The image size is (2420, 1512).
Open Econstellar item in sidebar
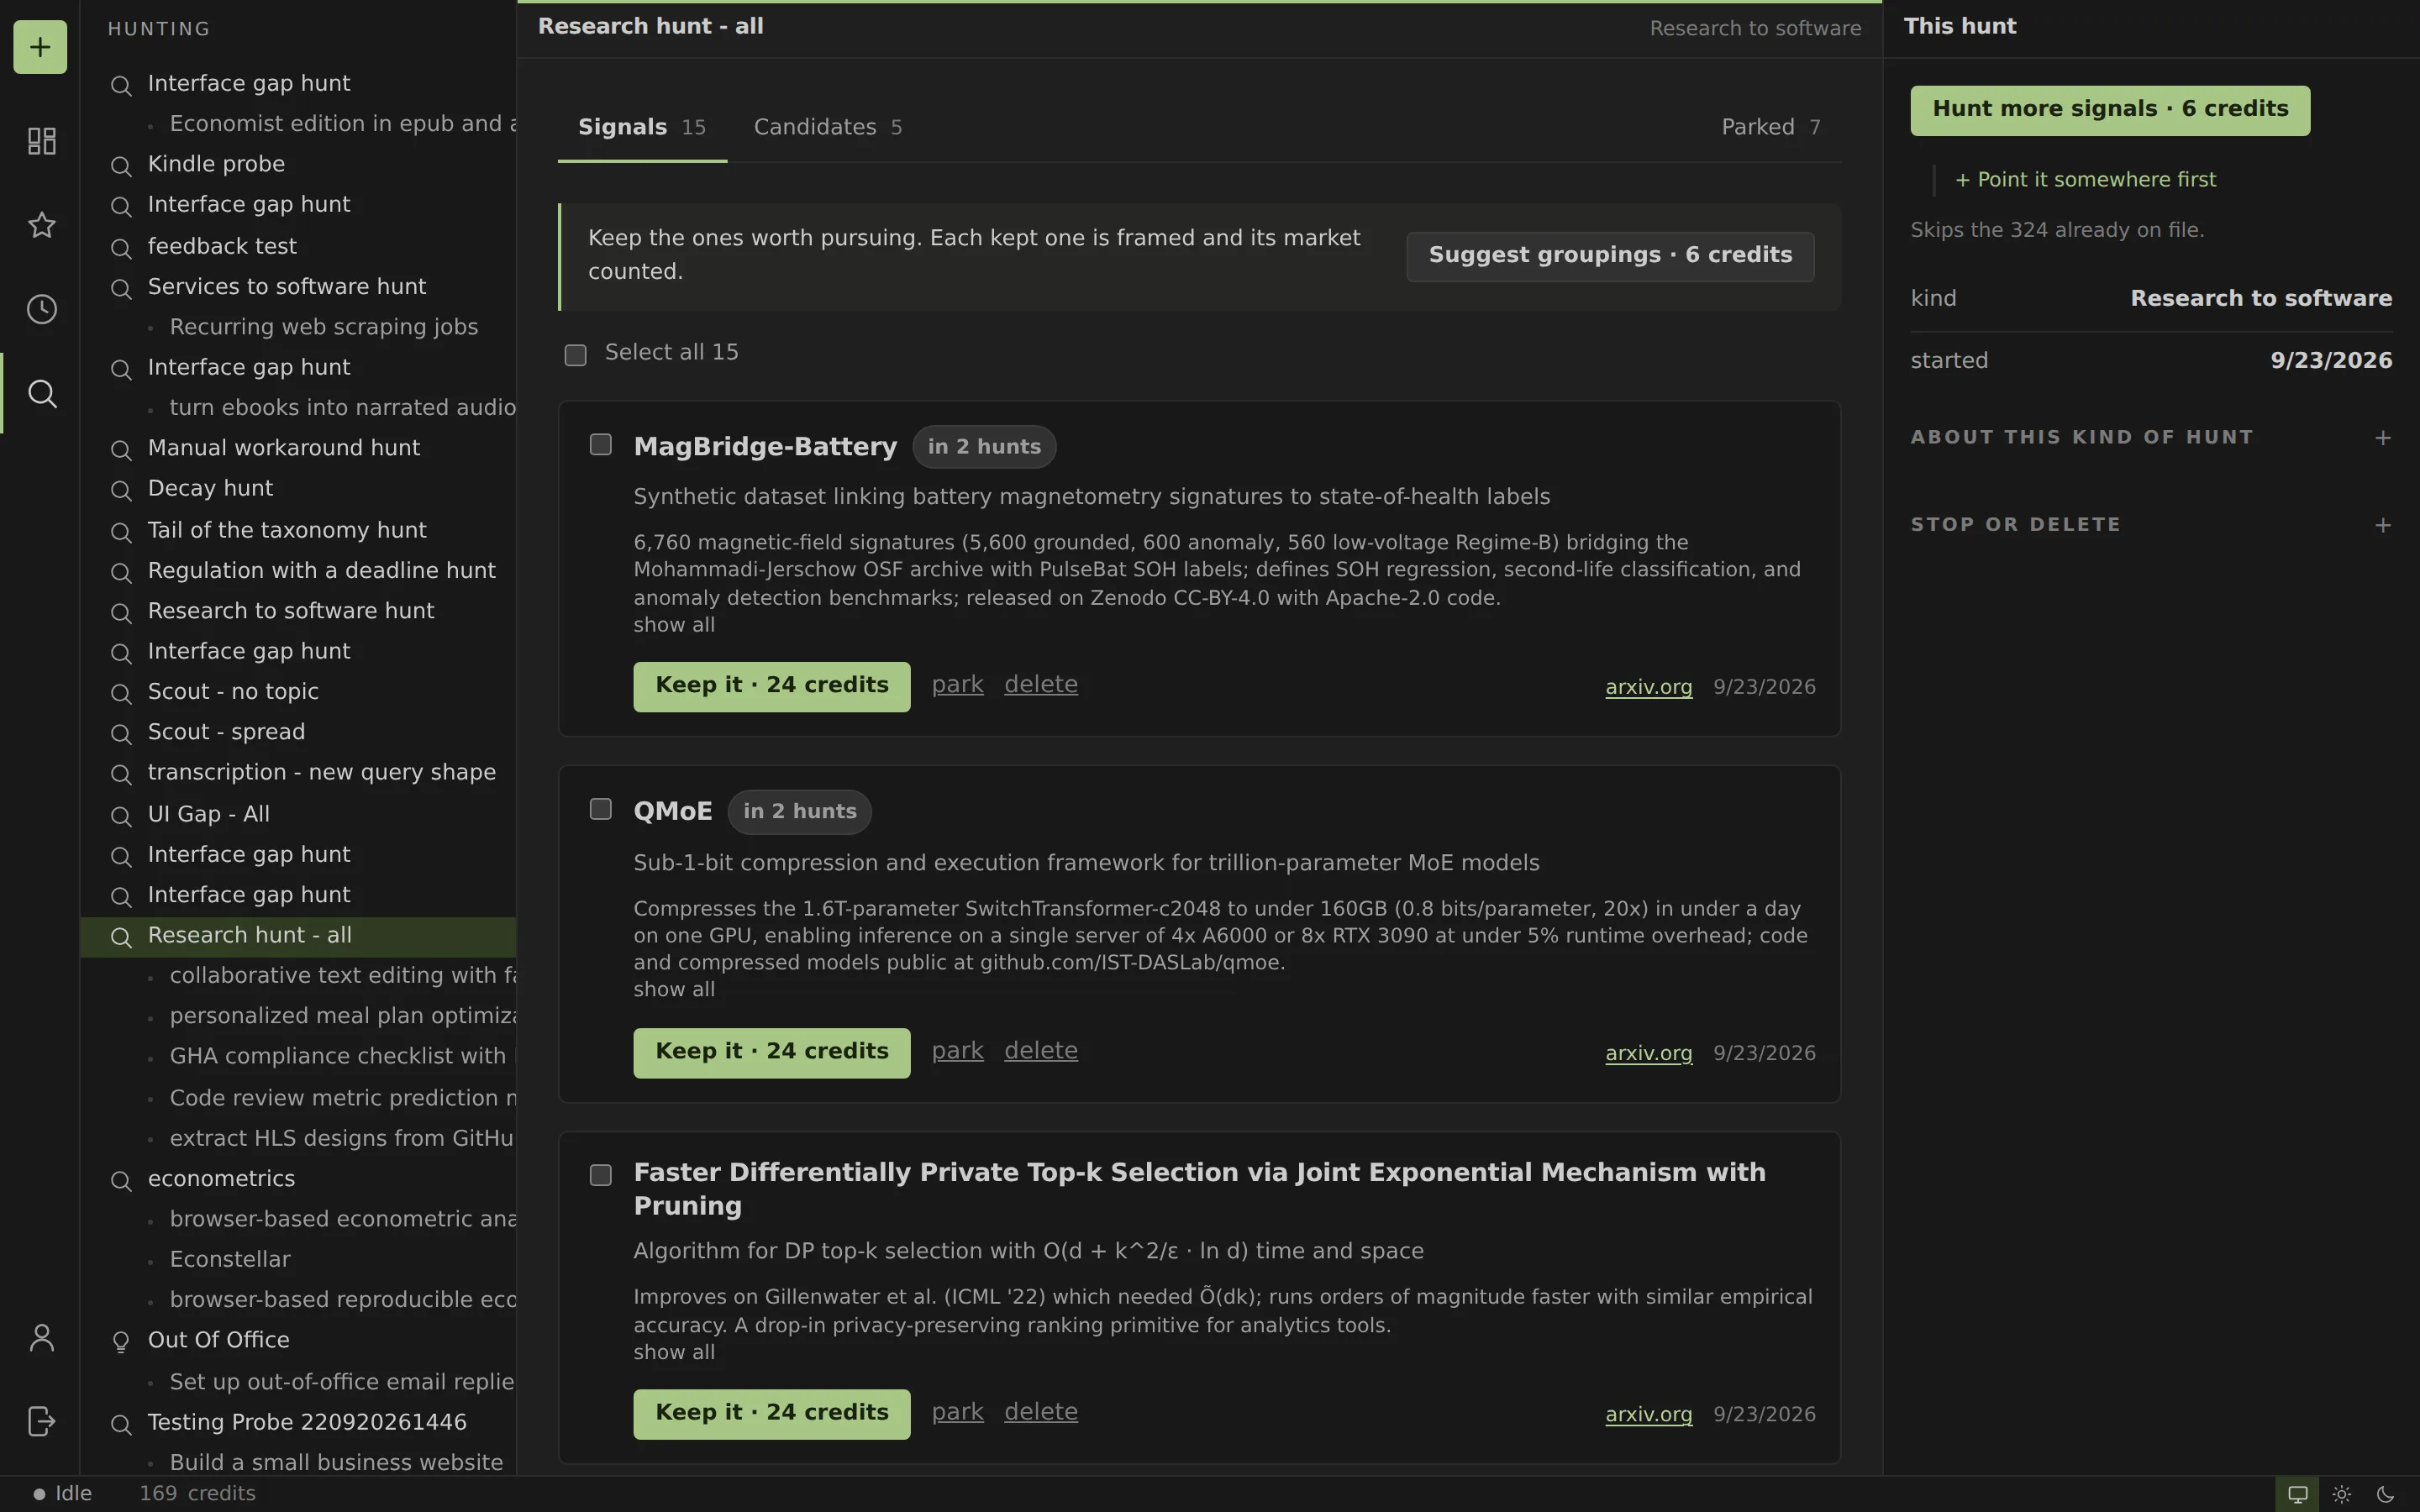point(230,1259)
